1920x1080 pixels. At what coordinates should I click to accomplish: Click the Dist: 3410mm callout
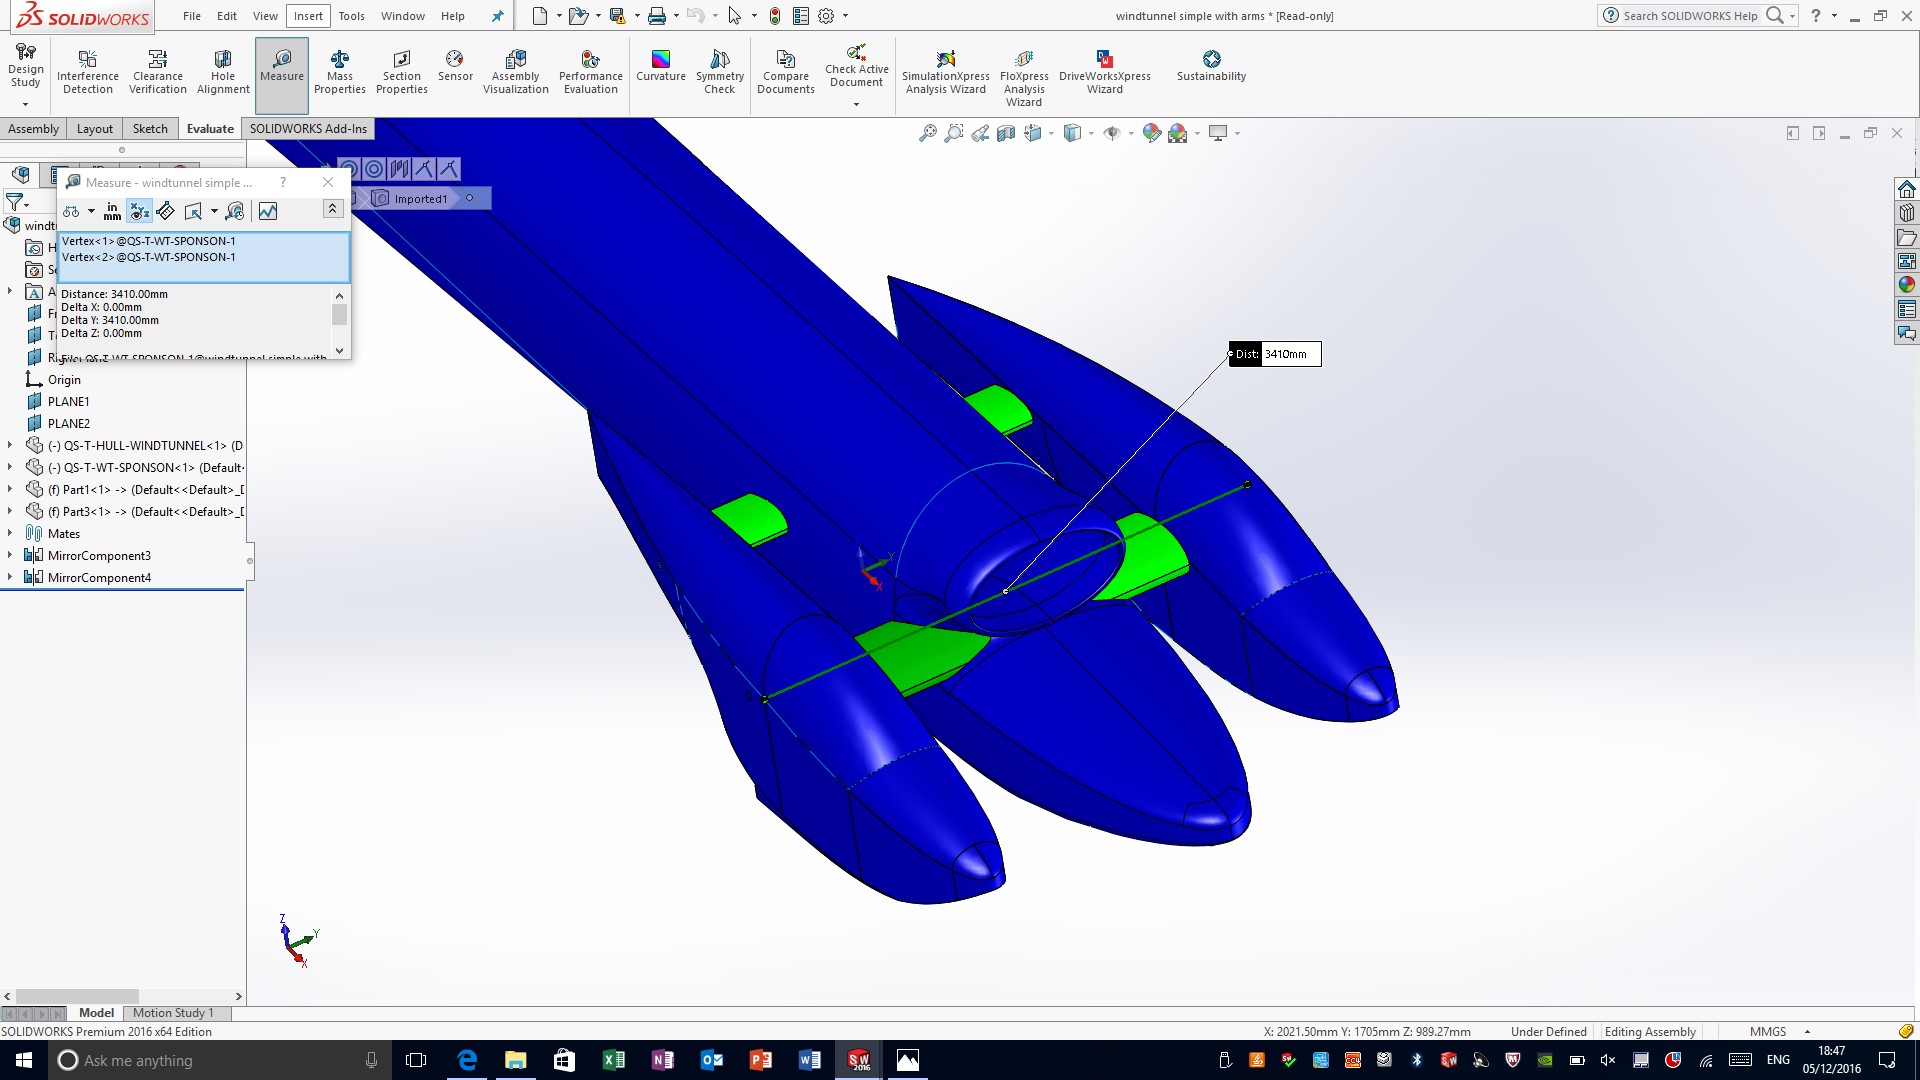click(x=1275, y=354)
